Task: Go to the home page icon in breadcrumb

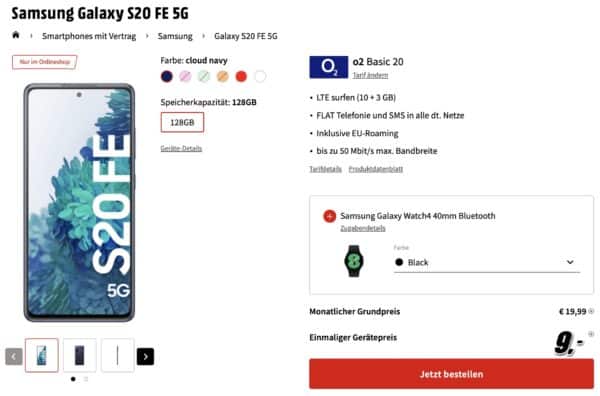Action: [16, 35]
